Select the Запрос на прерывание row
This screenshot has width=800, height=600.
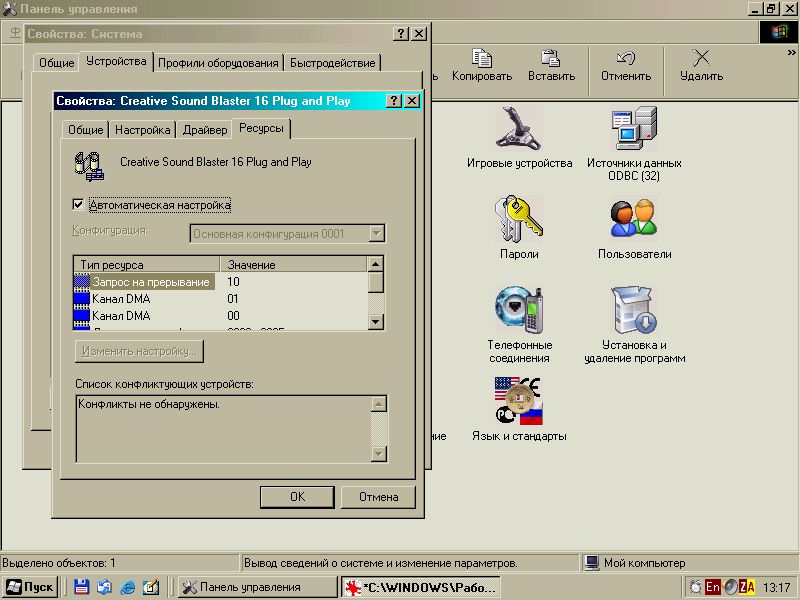pos(220,282)
